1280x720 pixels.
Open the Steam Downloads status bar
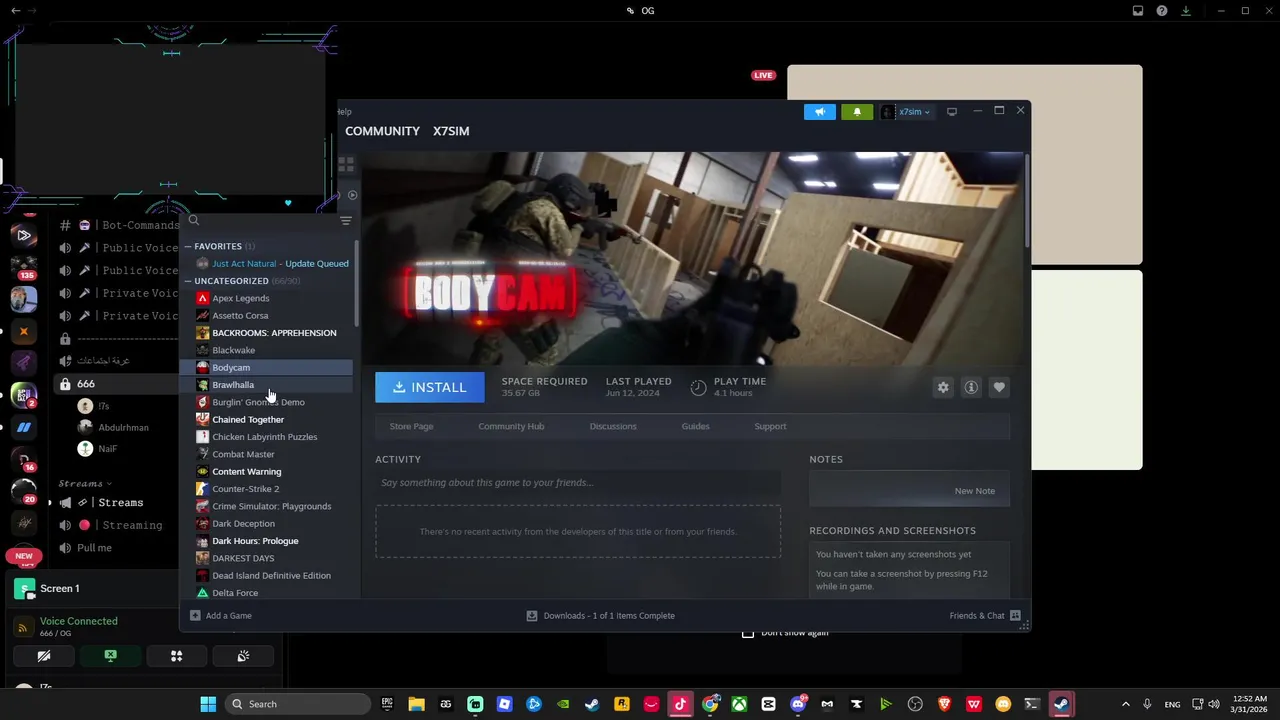(x=601, y=616)
